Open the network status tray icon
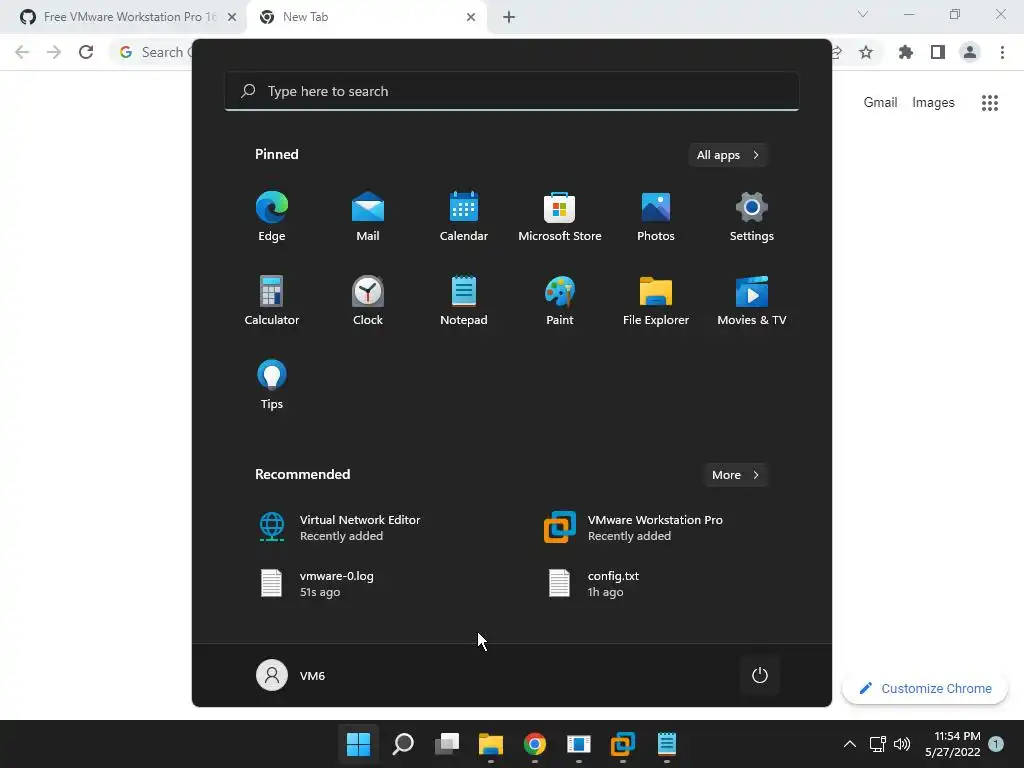The width and height of the screenshot is (1024, 768). [878, 744]
